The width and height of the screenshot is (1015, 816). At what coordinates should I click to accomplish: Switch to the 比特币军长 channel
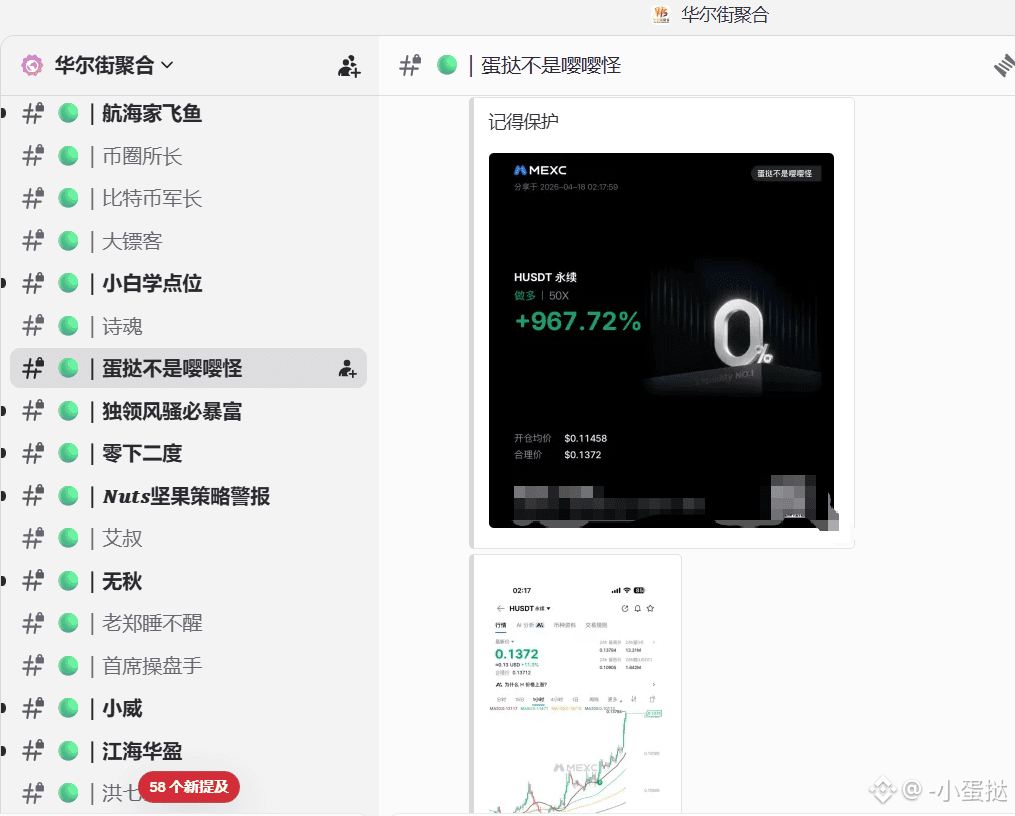coord(188,199)
